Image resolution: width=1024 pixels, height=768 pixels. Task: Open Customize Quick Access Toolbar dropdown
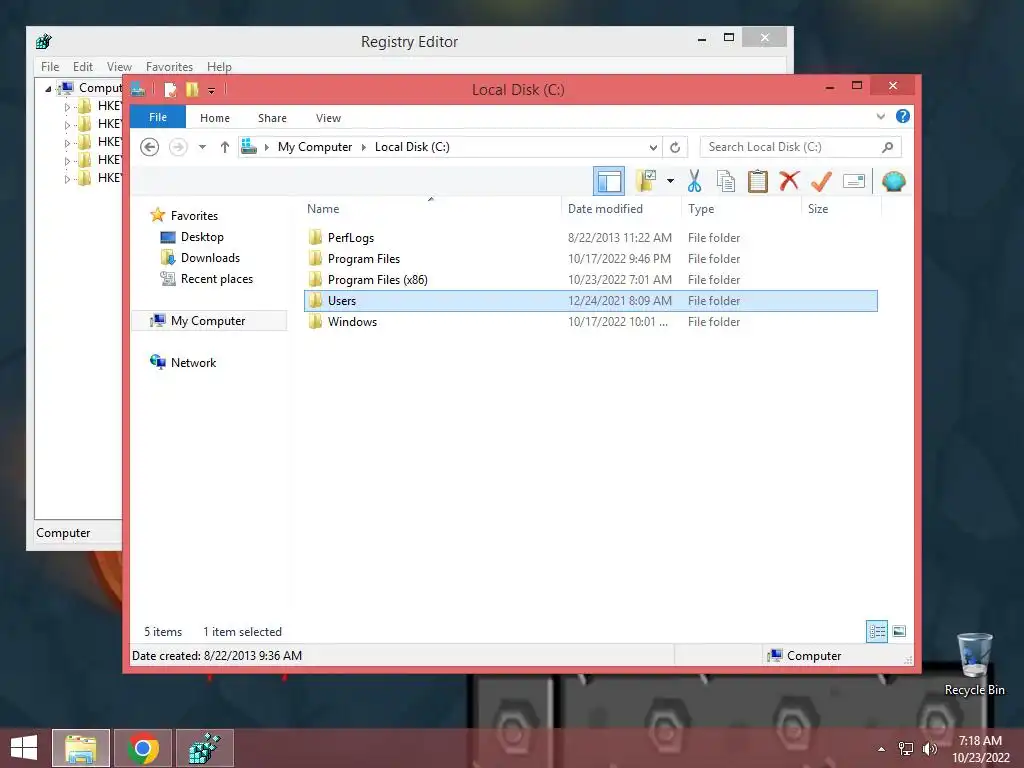click(x=212, y=90)
